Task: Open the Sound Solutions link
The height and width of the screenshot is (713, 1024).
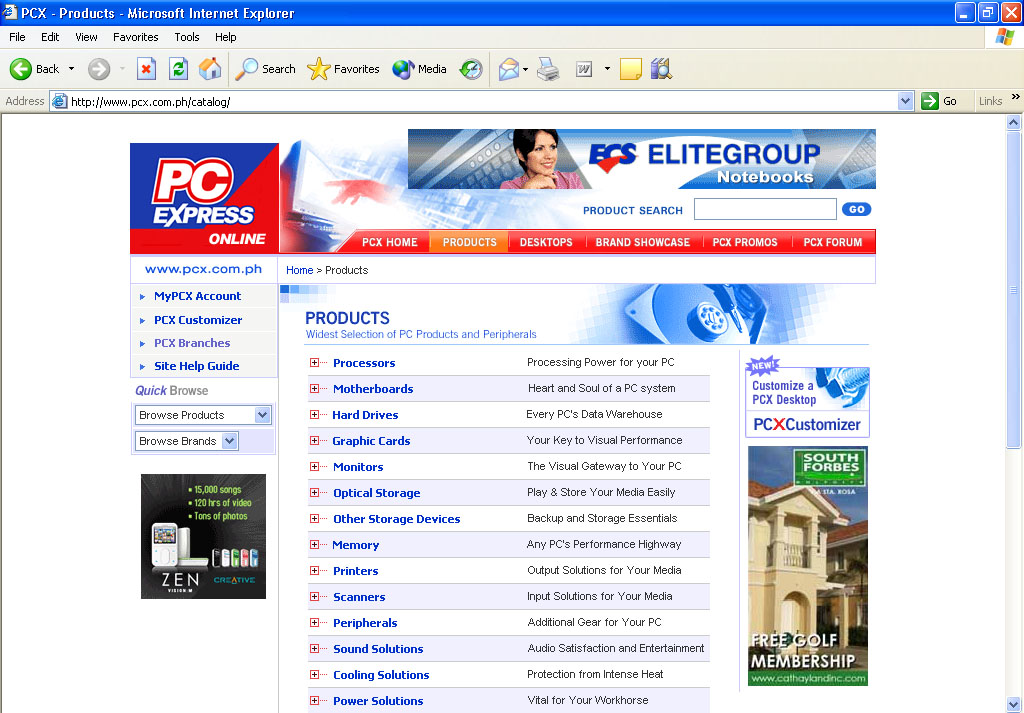Action: pyautogui.click(x=378, y=649)
